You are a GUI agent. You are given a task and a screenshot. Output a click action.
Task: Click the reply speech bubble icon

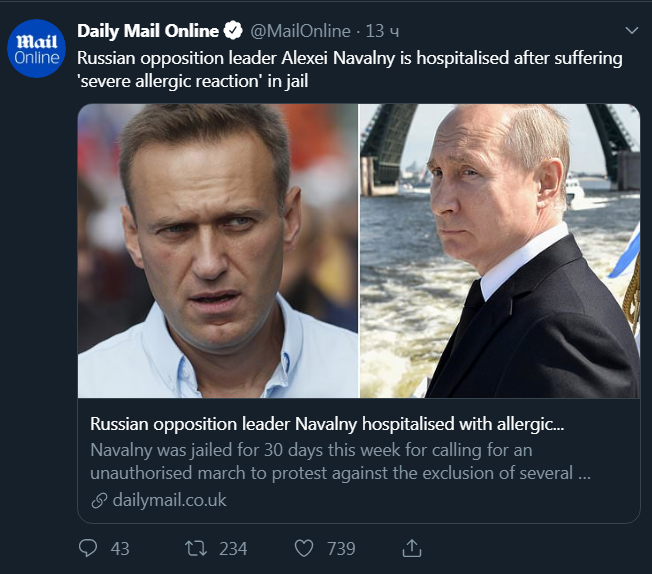click(88, 548)
